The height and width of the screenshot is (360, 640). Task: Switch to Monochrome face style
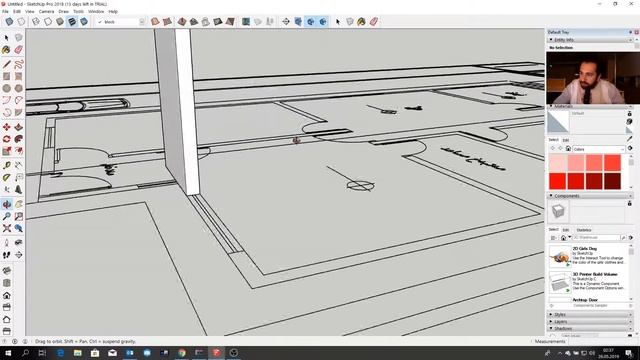point(84,22)
